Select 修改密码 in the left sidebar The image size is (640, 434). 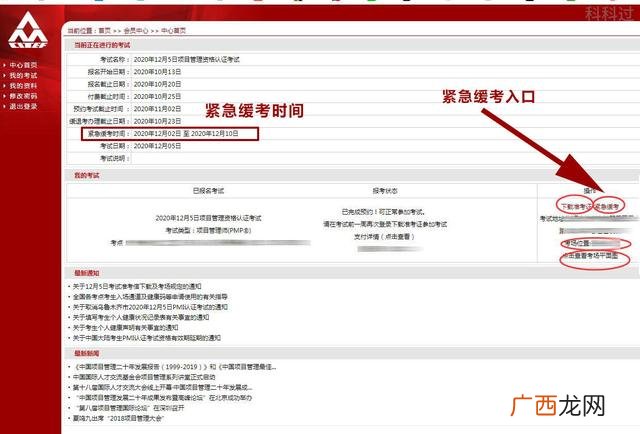tap(23, 96)
